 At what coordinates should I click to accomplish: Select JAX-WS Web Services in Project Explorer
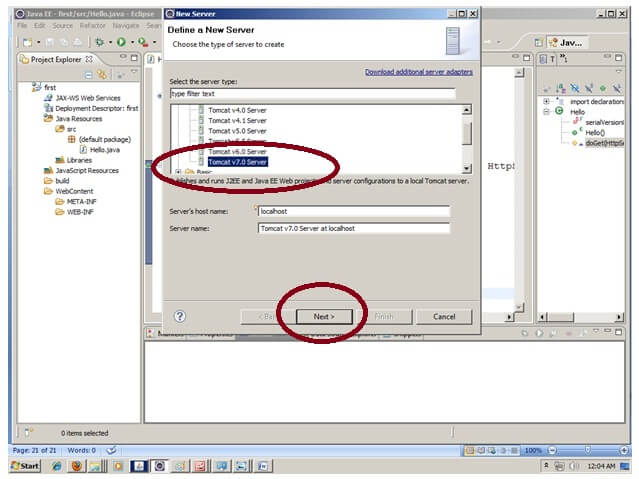tap(88, 98)
